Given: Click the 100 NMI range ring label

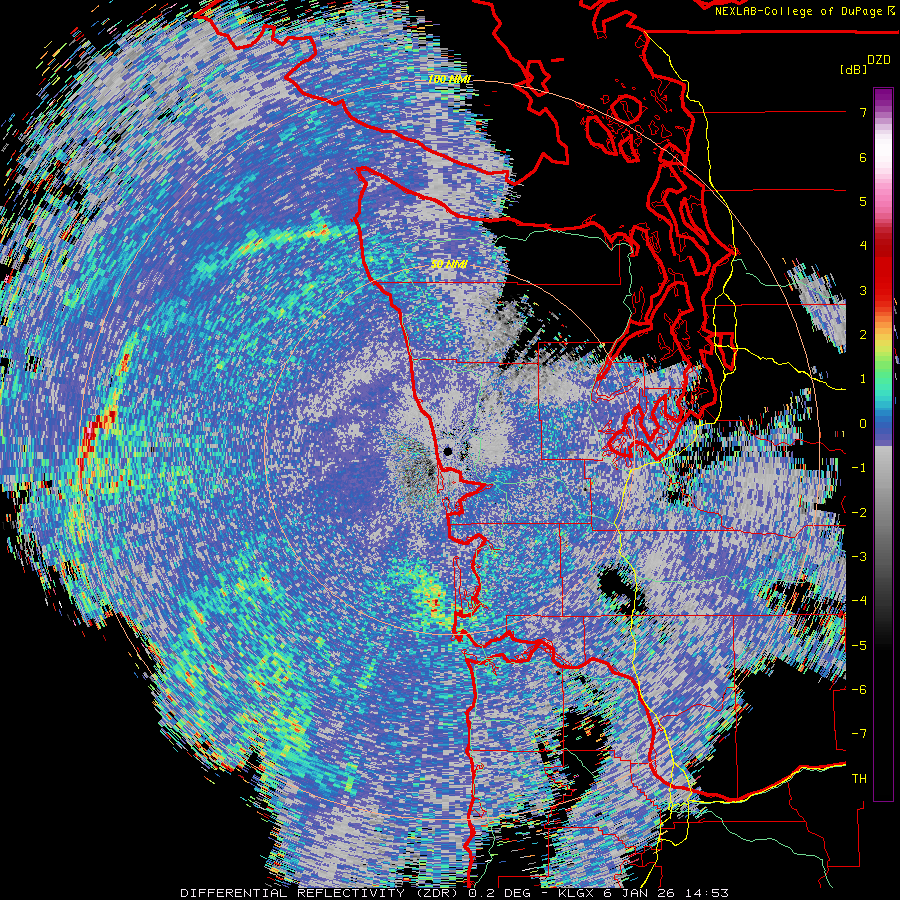Looking at the screenshot, I should pyautogui.click(x=449, y=79).
